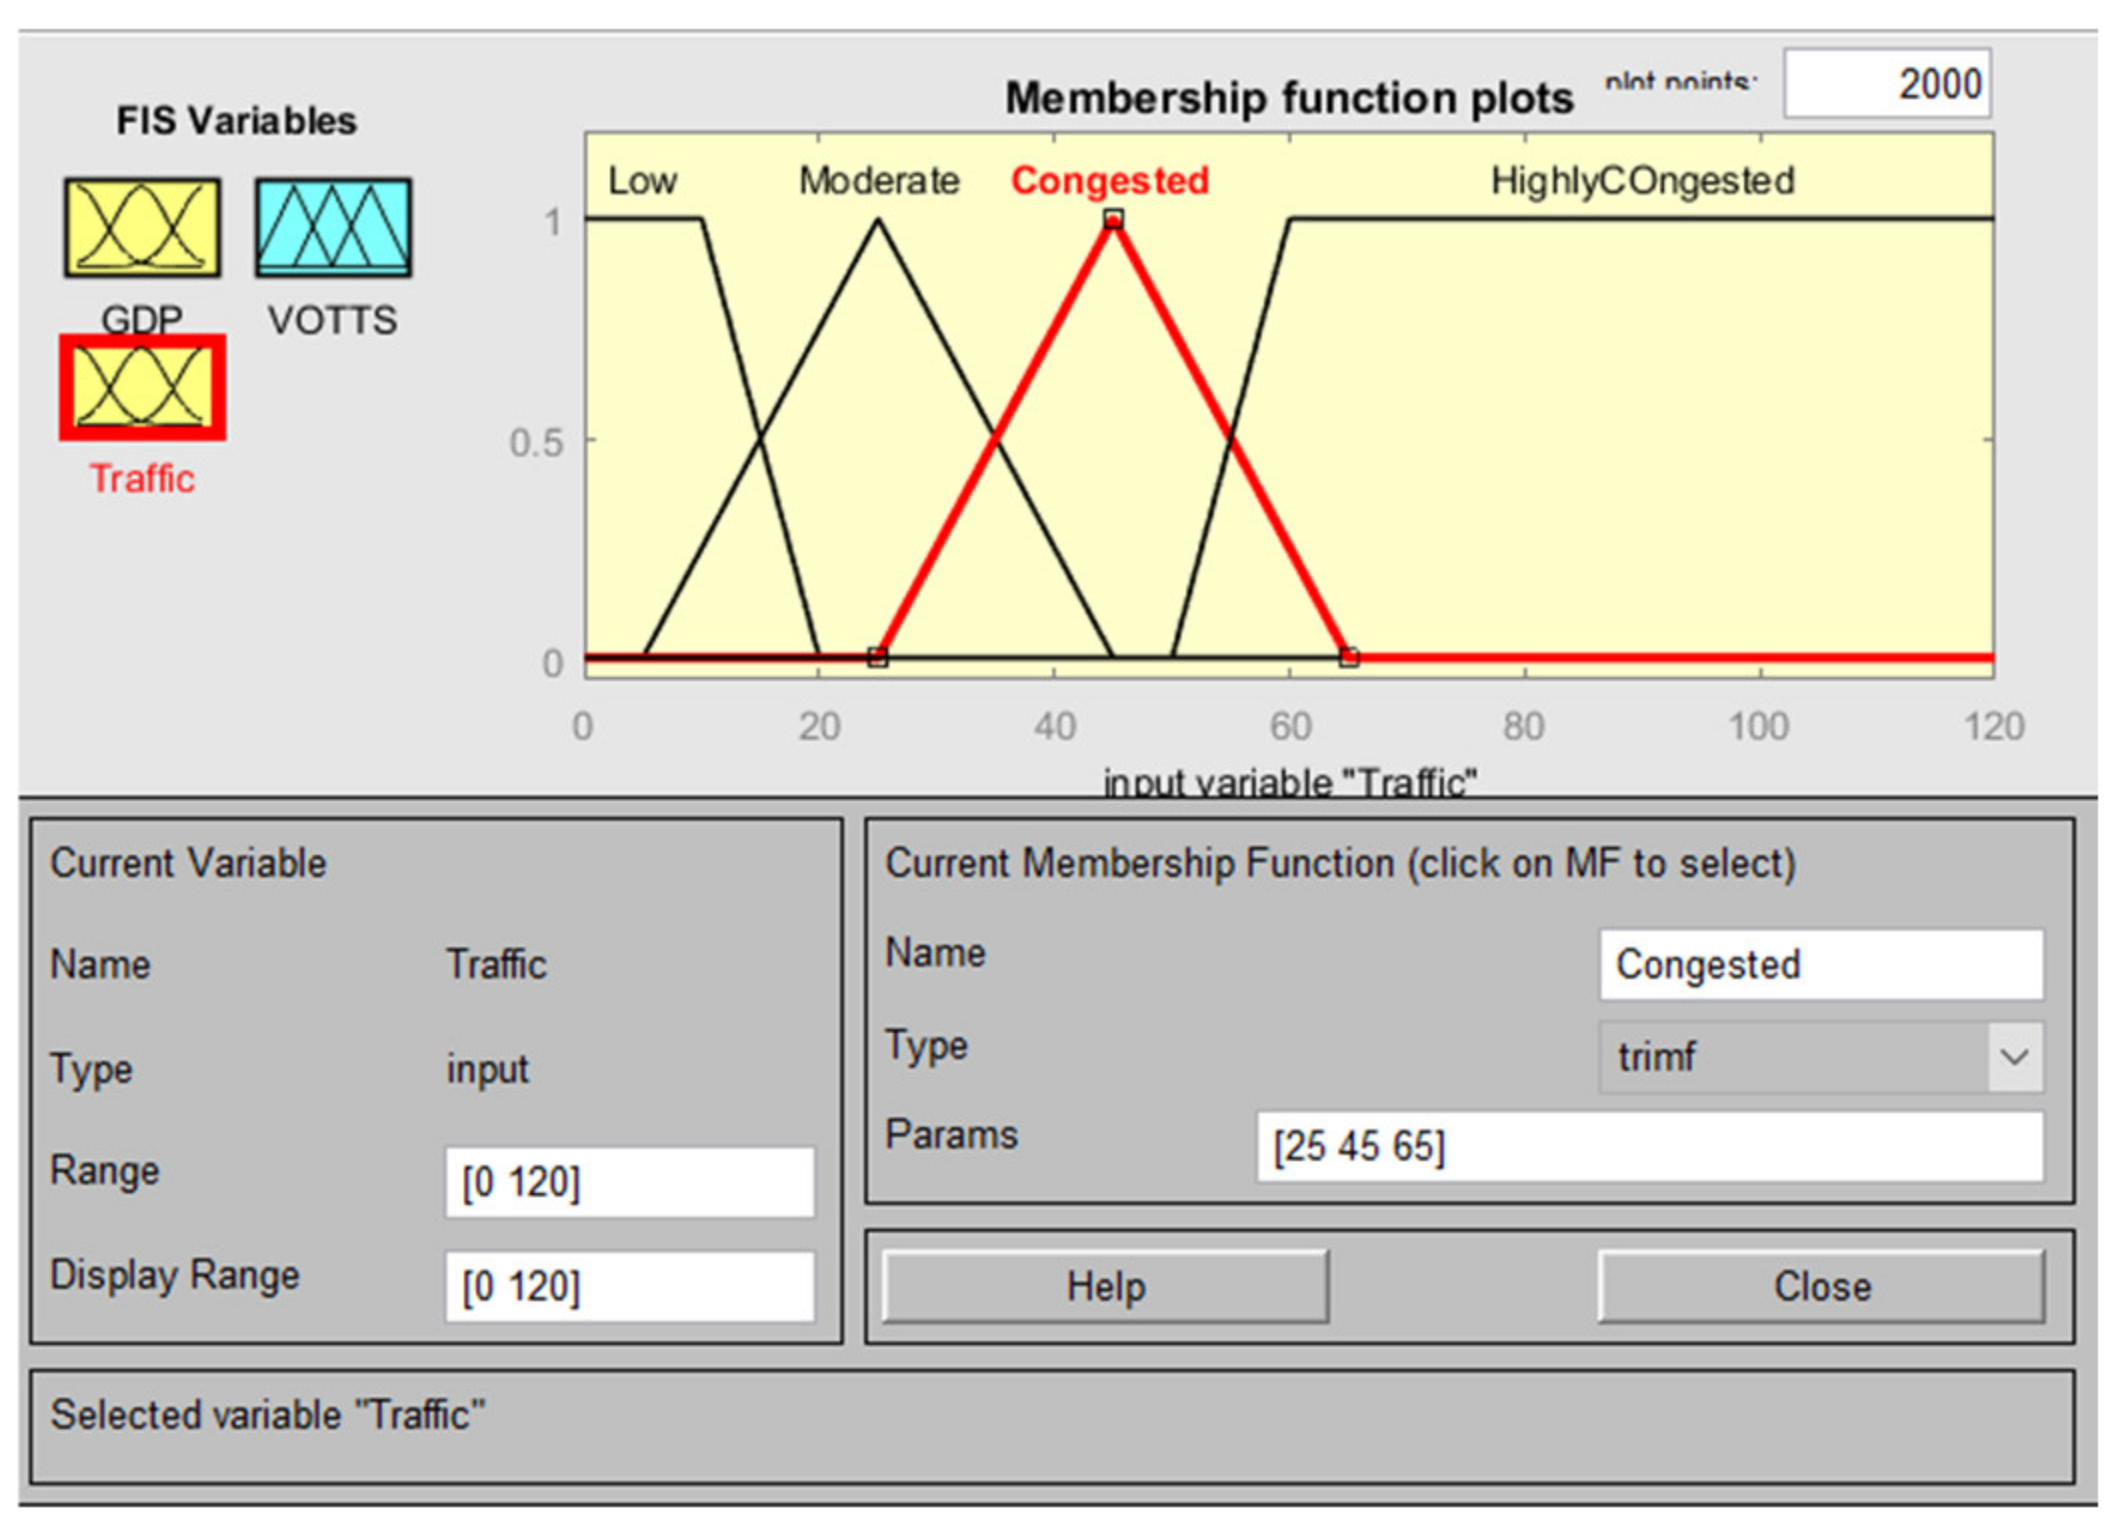The height and width of the screenshot is (1530, 2121).
Task: Click the dropdown arrow beside trimf
Action: coord(2014,1056)
